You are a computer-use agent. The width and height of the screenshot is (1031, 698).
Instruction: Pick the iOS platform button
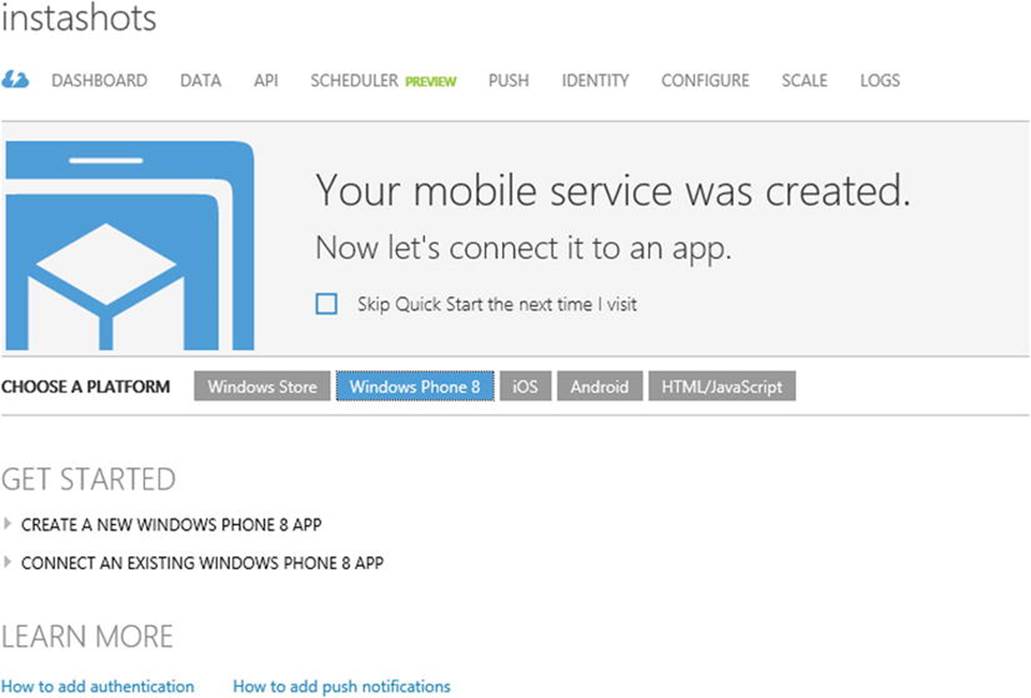point(525,386)
